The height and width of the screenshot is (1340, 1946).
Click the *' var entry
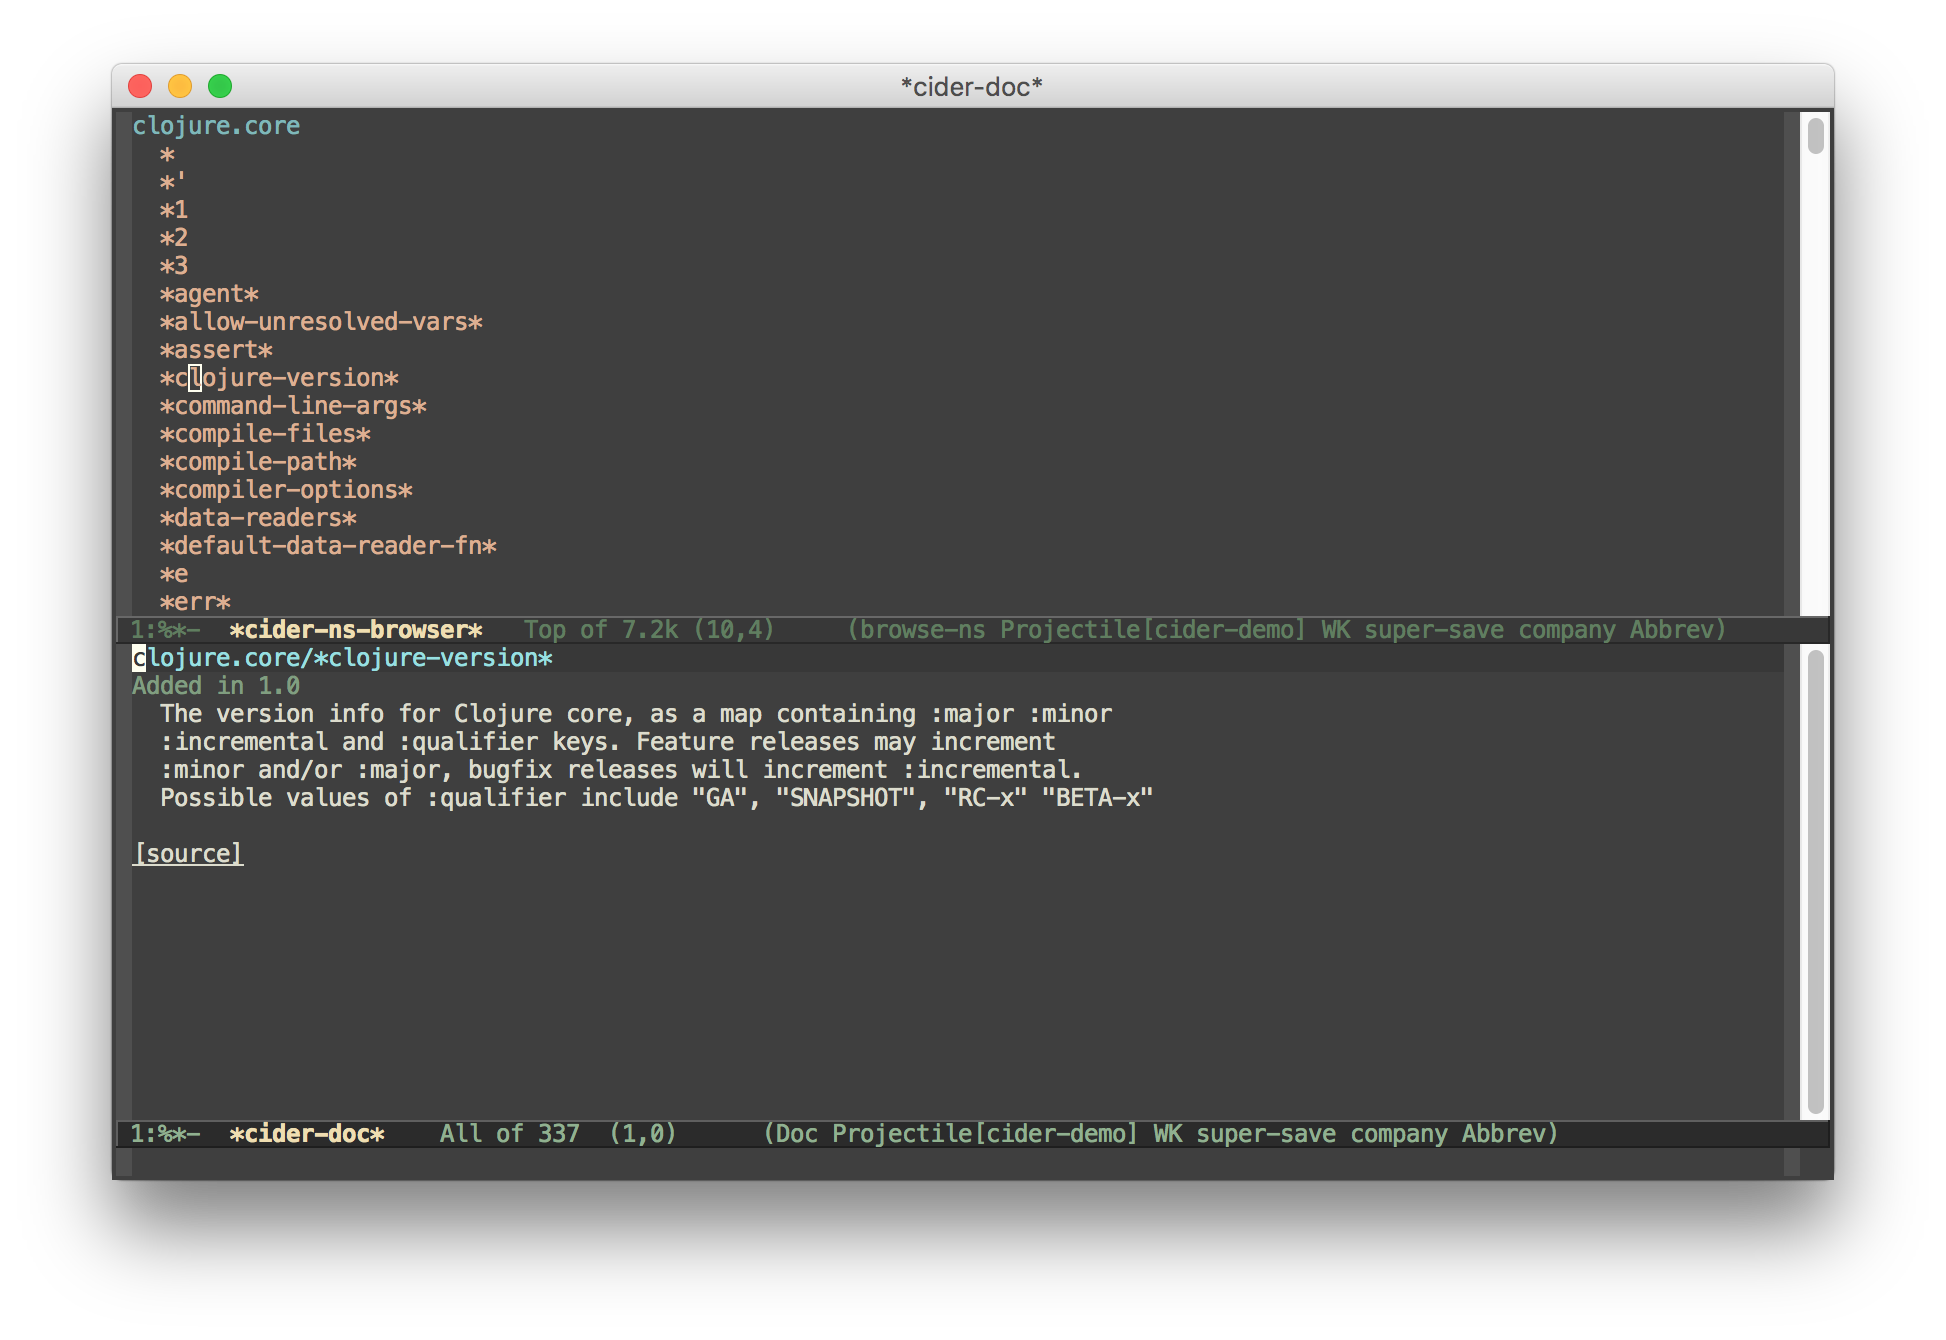(173, 182)
